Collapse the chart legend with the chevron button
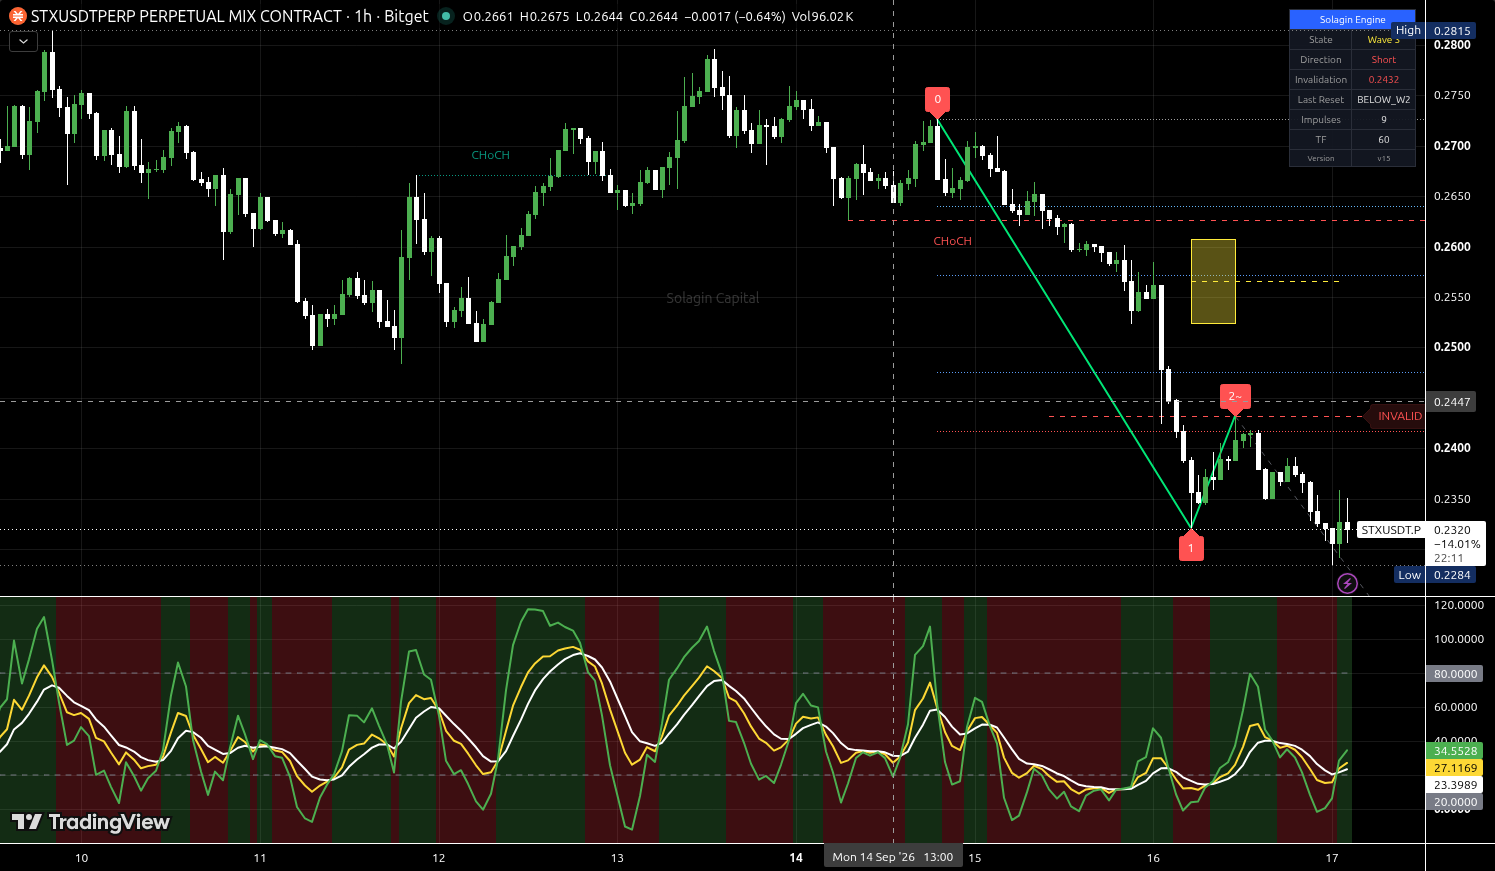 pos(23,41)
